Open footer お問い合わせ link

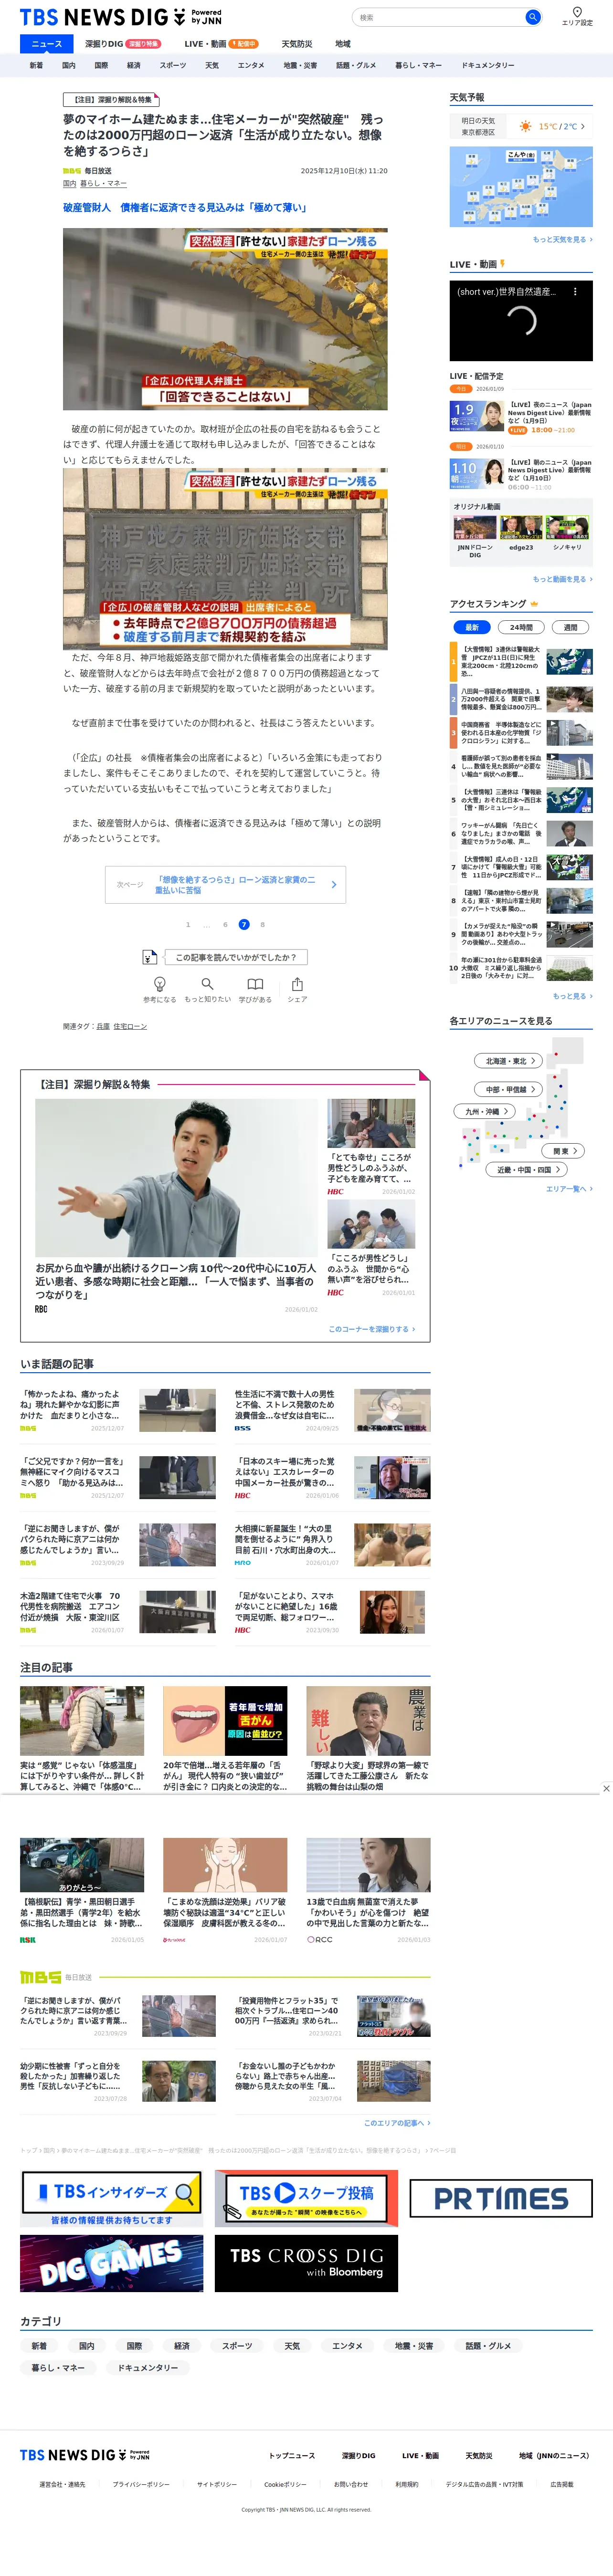(x=351, y=2484)
